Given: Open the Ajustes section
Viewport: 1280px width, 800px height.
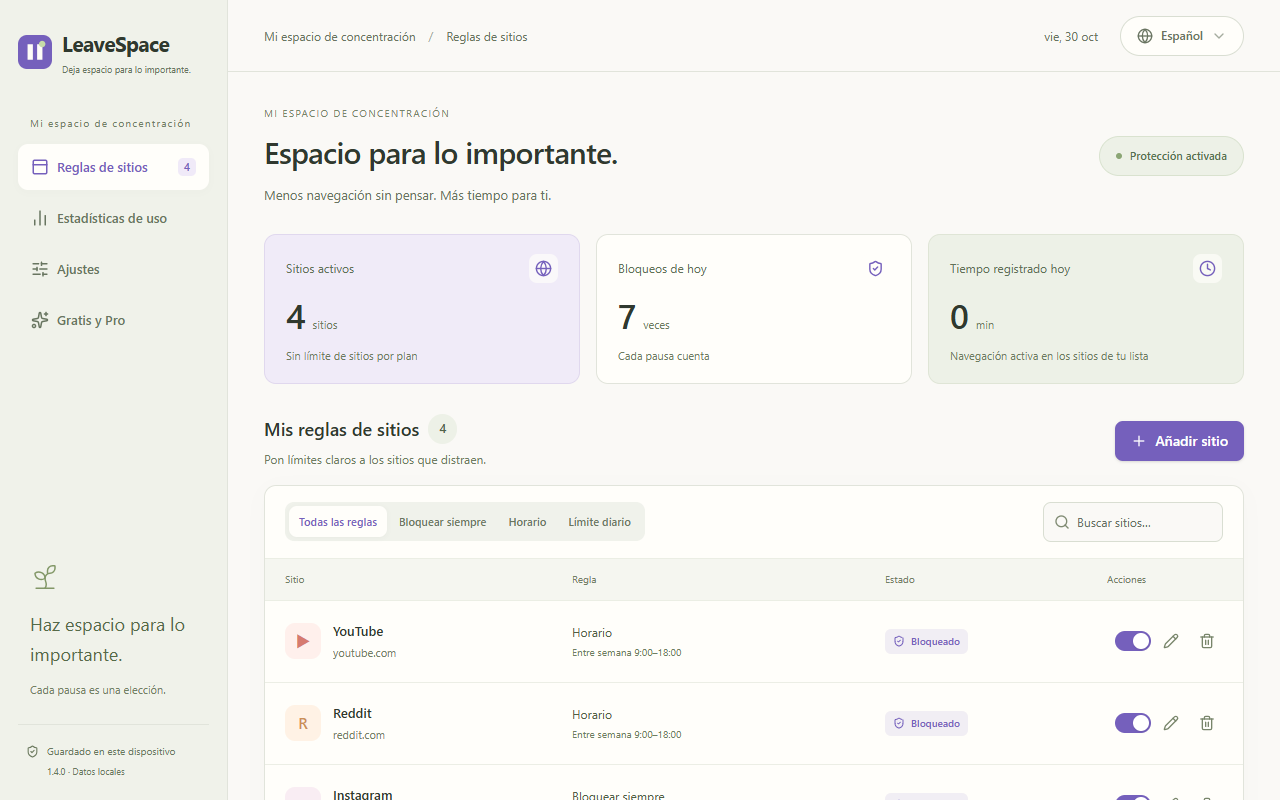Looking at the screenshot, I should [x=113, y=269].
